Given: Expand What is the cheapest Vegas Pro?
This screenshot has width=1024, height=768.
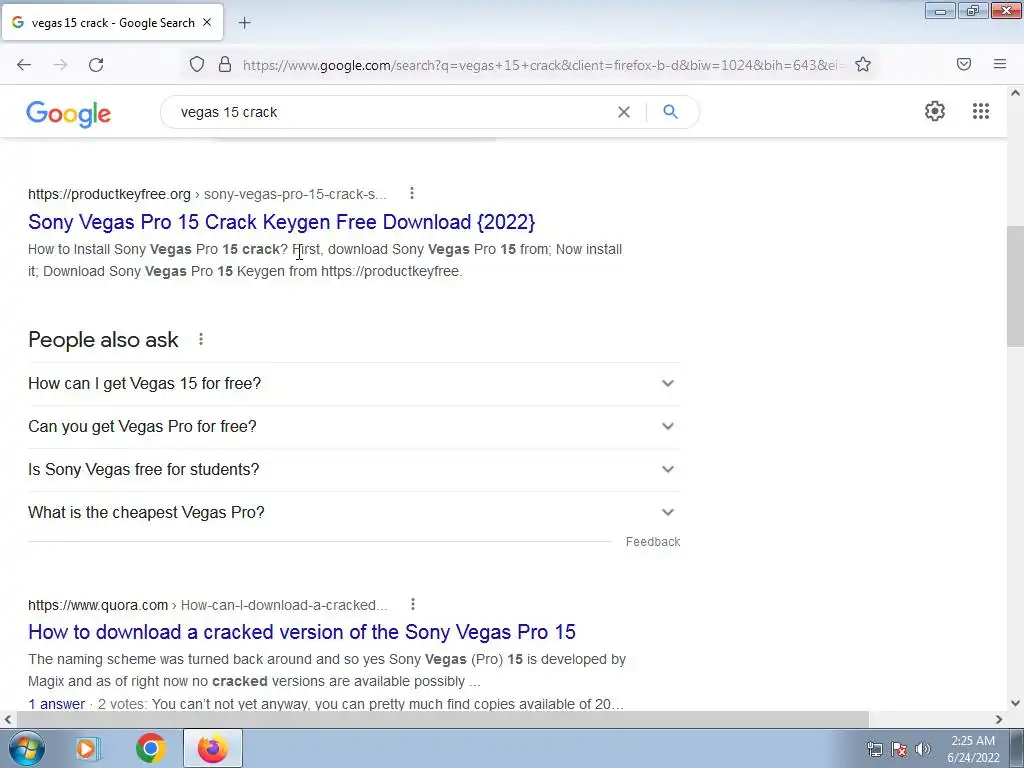Looking at the screenshot, I should 354,513.
